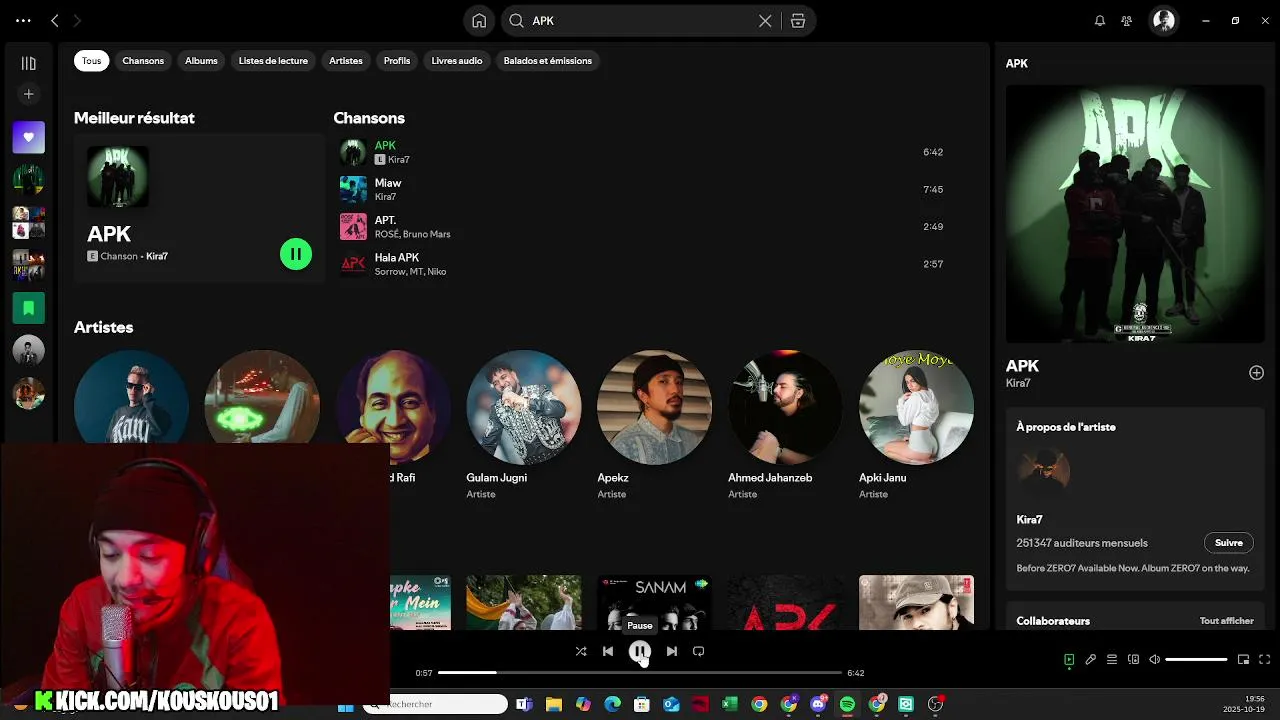Open the Browse icon in search bar
Image resolution: width=1280 pixels, height=720 pixels.
pos(798,21)
